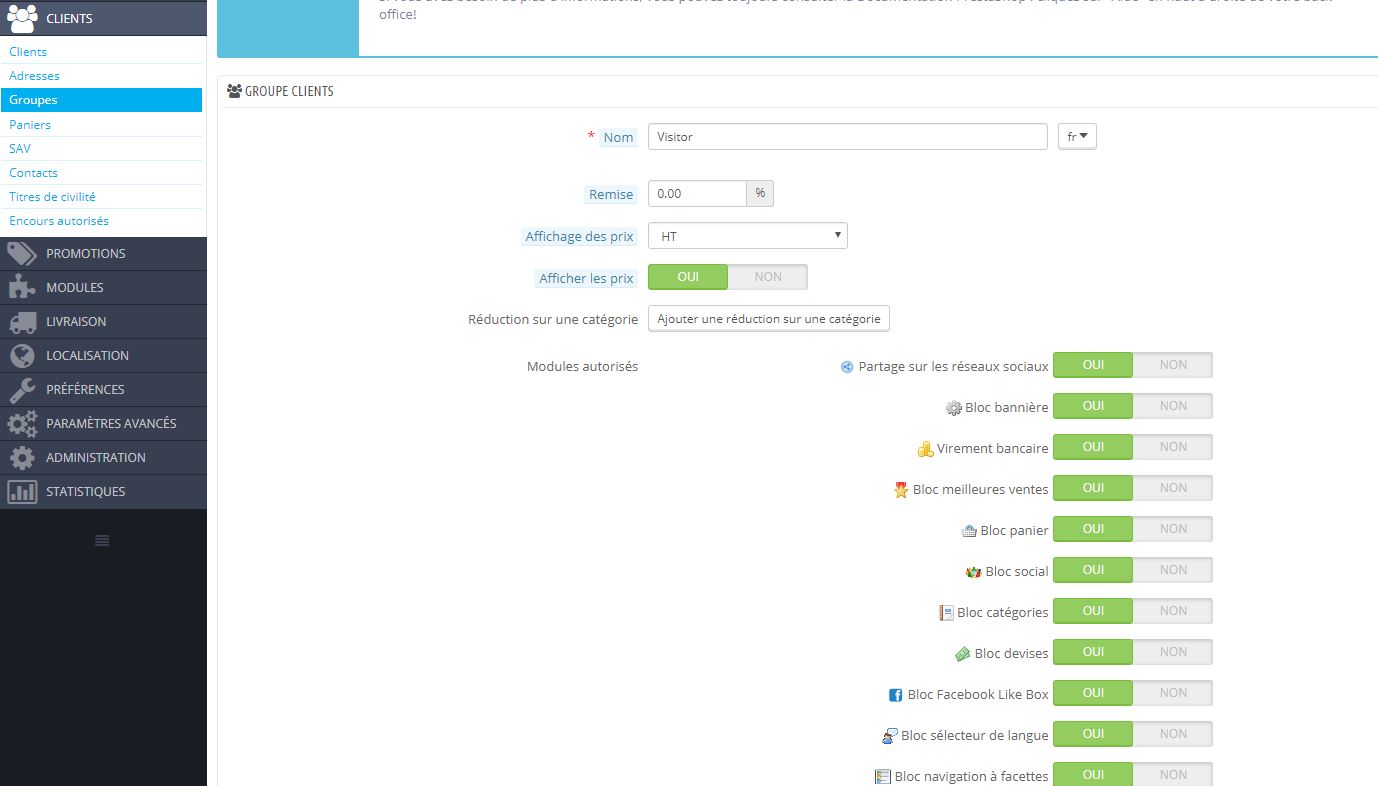Viewport: 1378px width, 786px height.
Task: Open the fr language selector dropdown
Action: pyautogui.click(x=1077, y=136)
